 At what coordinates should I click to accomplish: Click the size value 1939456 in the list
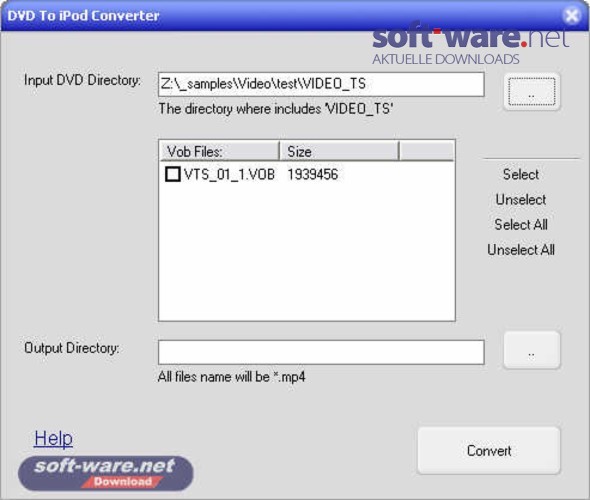(x=313, y=175)
